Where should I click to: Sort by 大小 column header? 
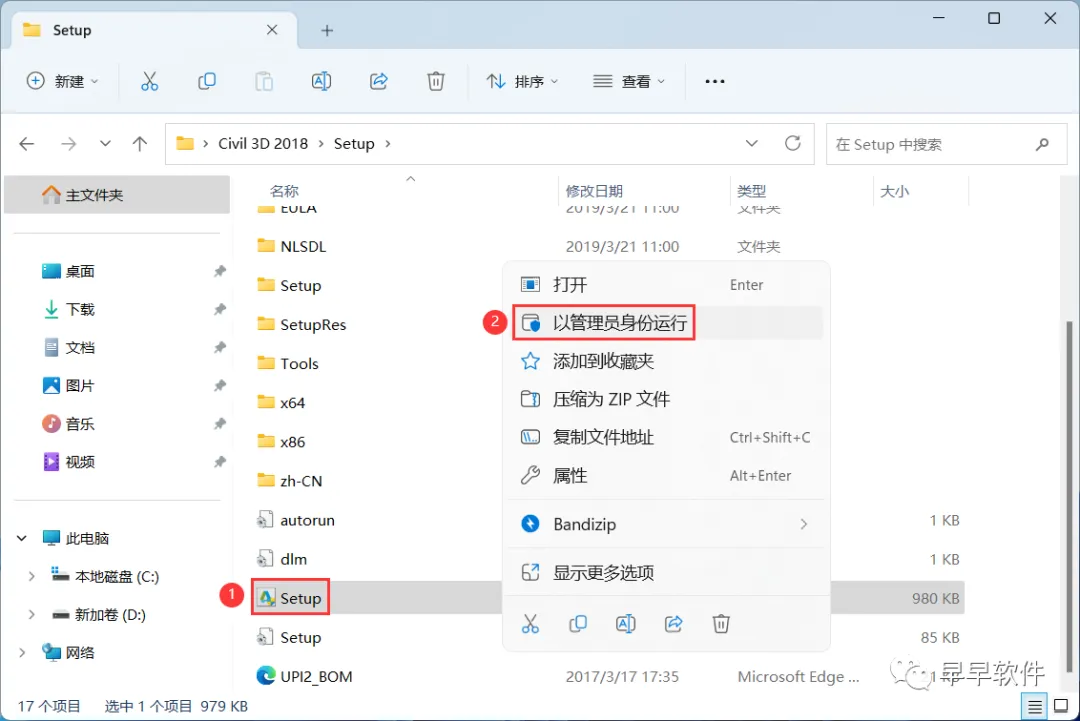894,191
